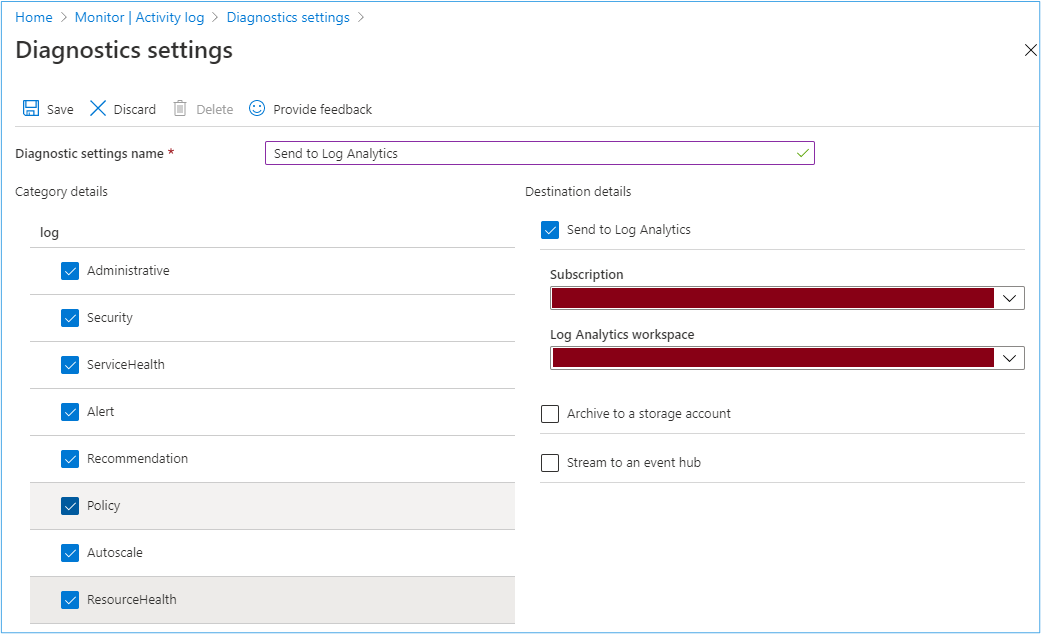Open the Log Analytics workspace dropdown
The image size is (1041, 634).
point(1009,358)
